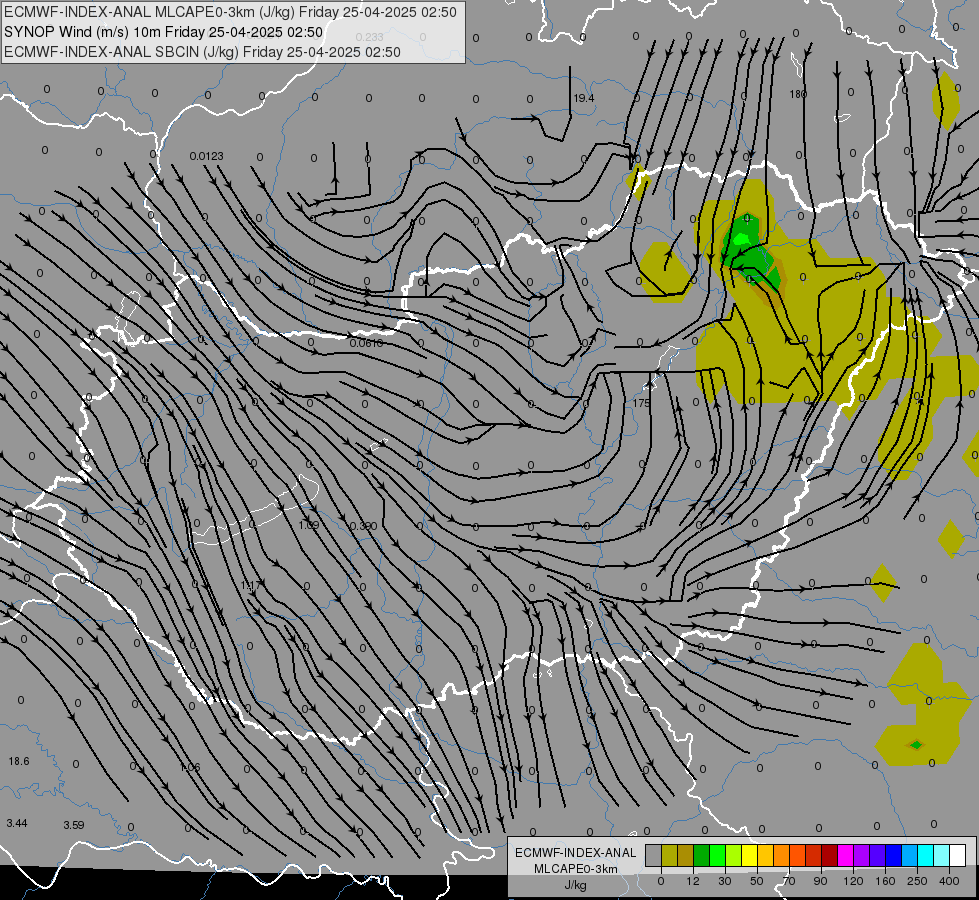Click the map value '1.09'
979x900 pixels.
click(x=309, y=525)
